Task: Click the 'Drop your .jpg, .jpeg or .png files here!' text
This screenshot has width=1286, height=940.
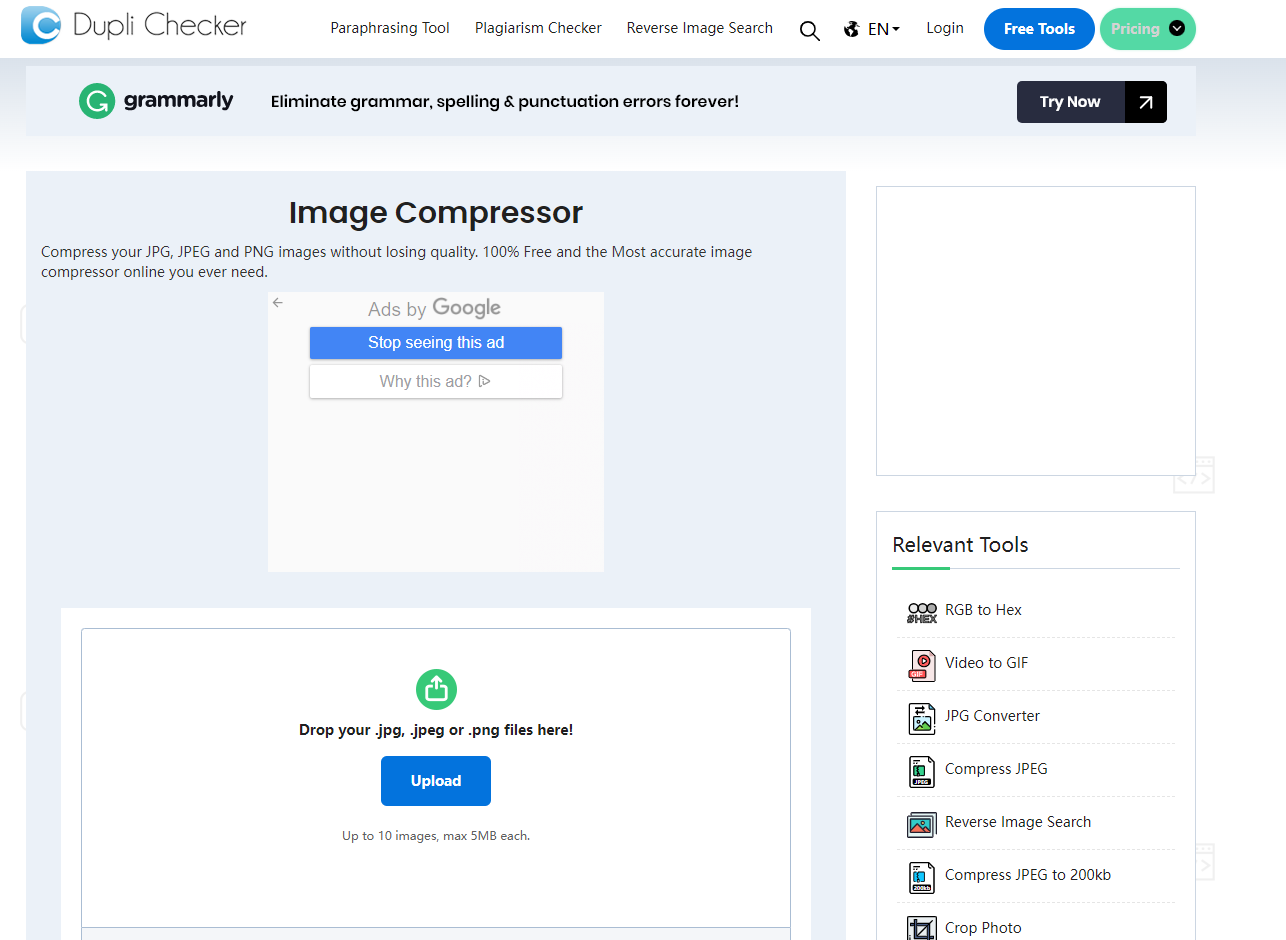Action: pos(436,730)
